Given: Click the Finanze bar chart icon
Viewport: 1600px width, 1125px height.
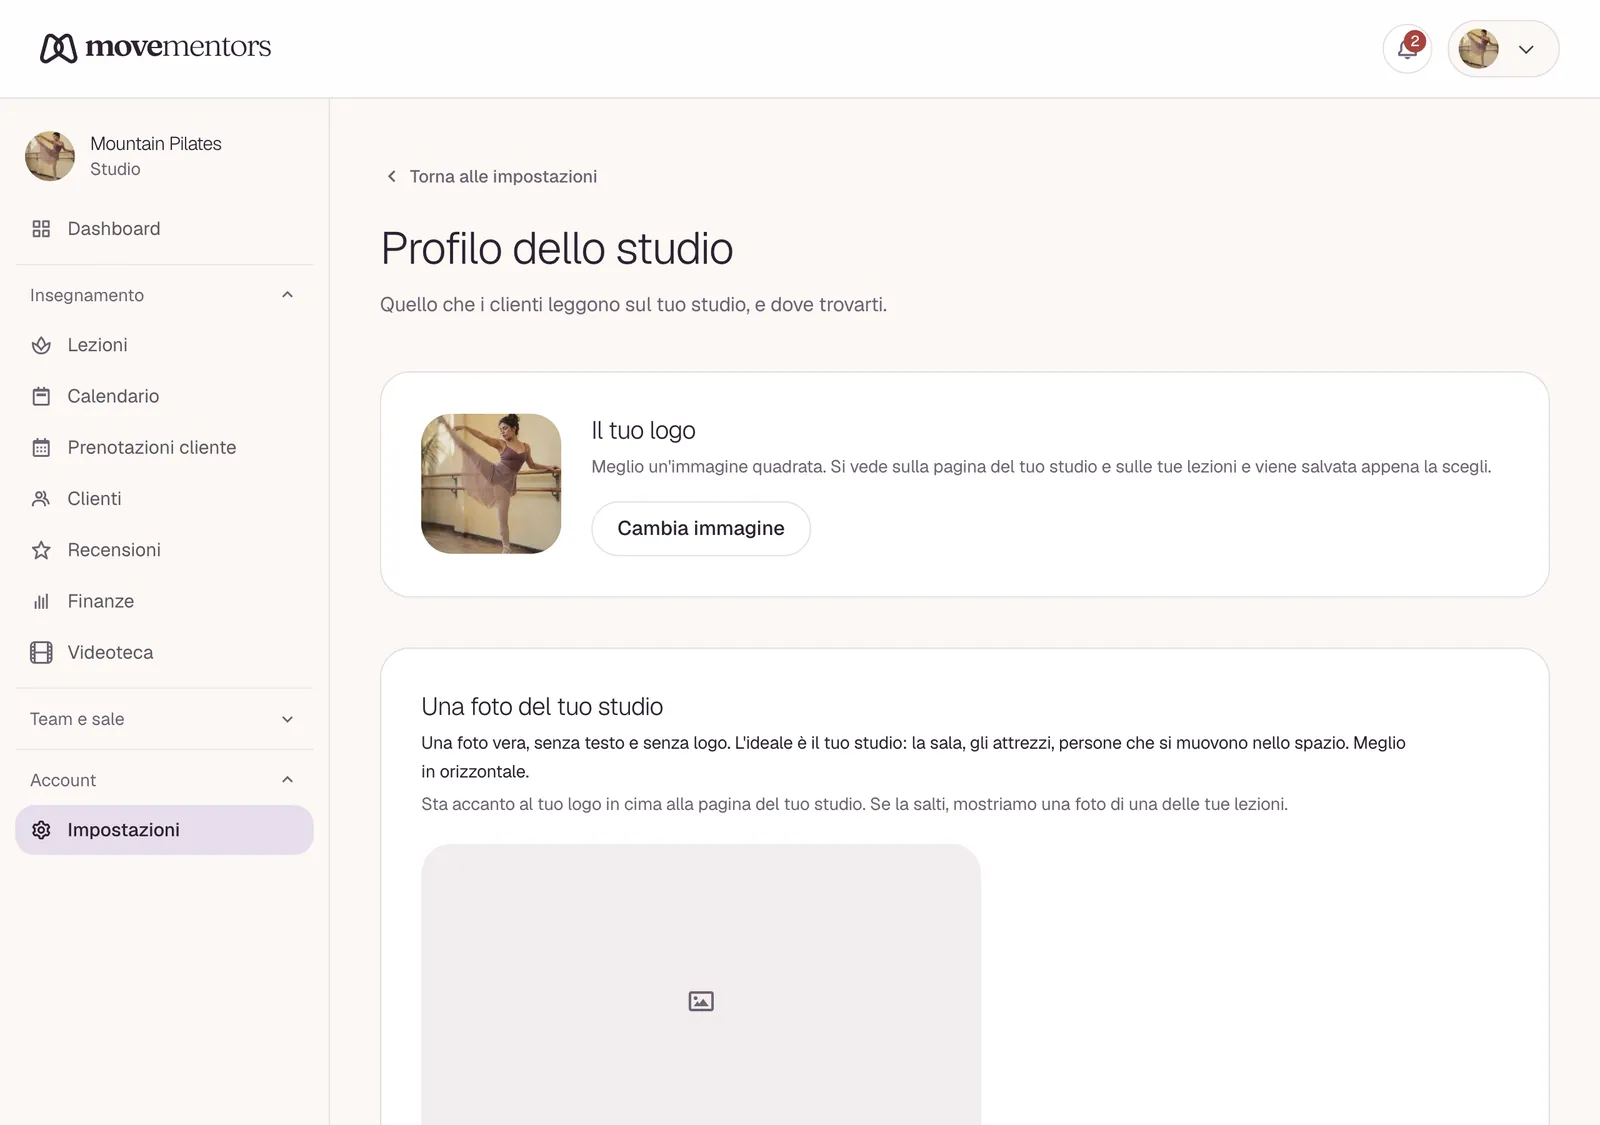Looking at the screenshot, I should coord(41,601).
